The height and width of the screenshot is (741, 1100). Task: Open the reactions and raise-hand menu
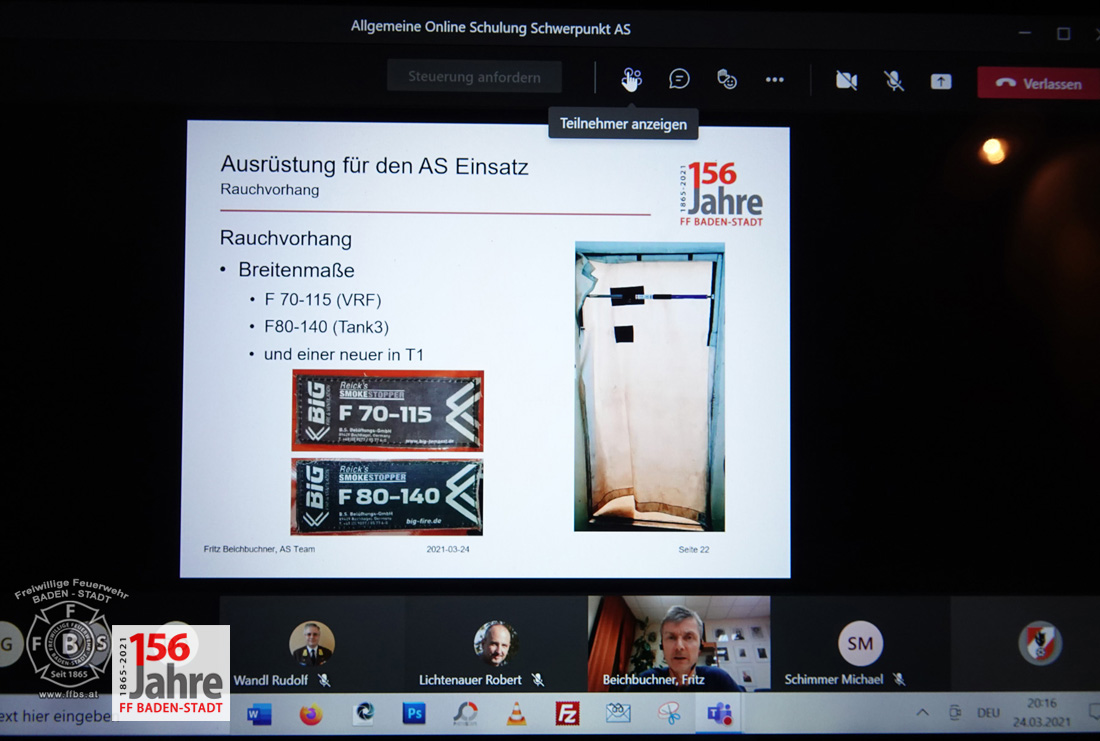tap(727, 79)
